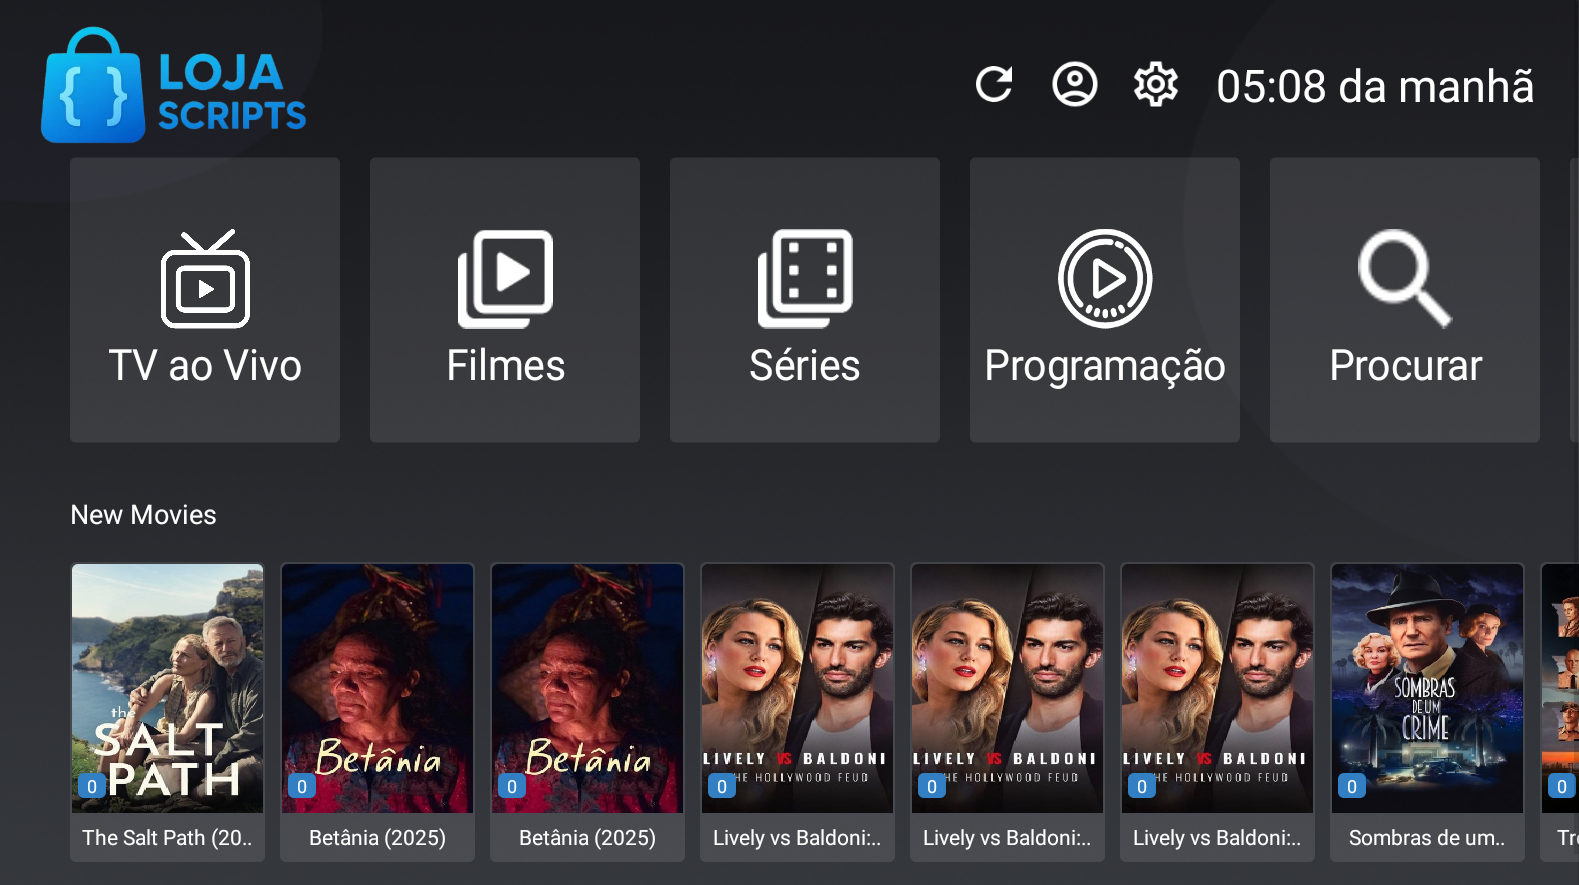Open the Filmes section
This screenshot has width=1579, height=885.
tap(505, 300)
